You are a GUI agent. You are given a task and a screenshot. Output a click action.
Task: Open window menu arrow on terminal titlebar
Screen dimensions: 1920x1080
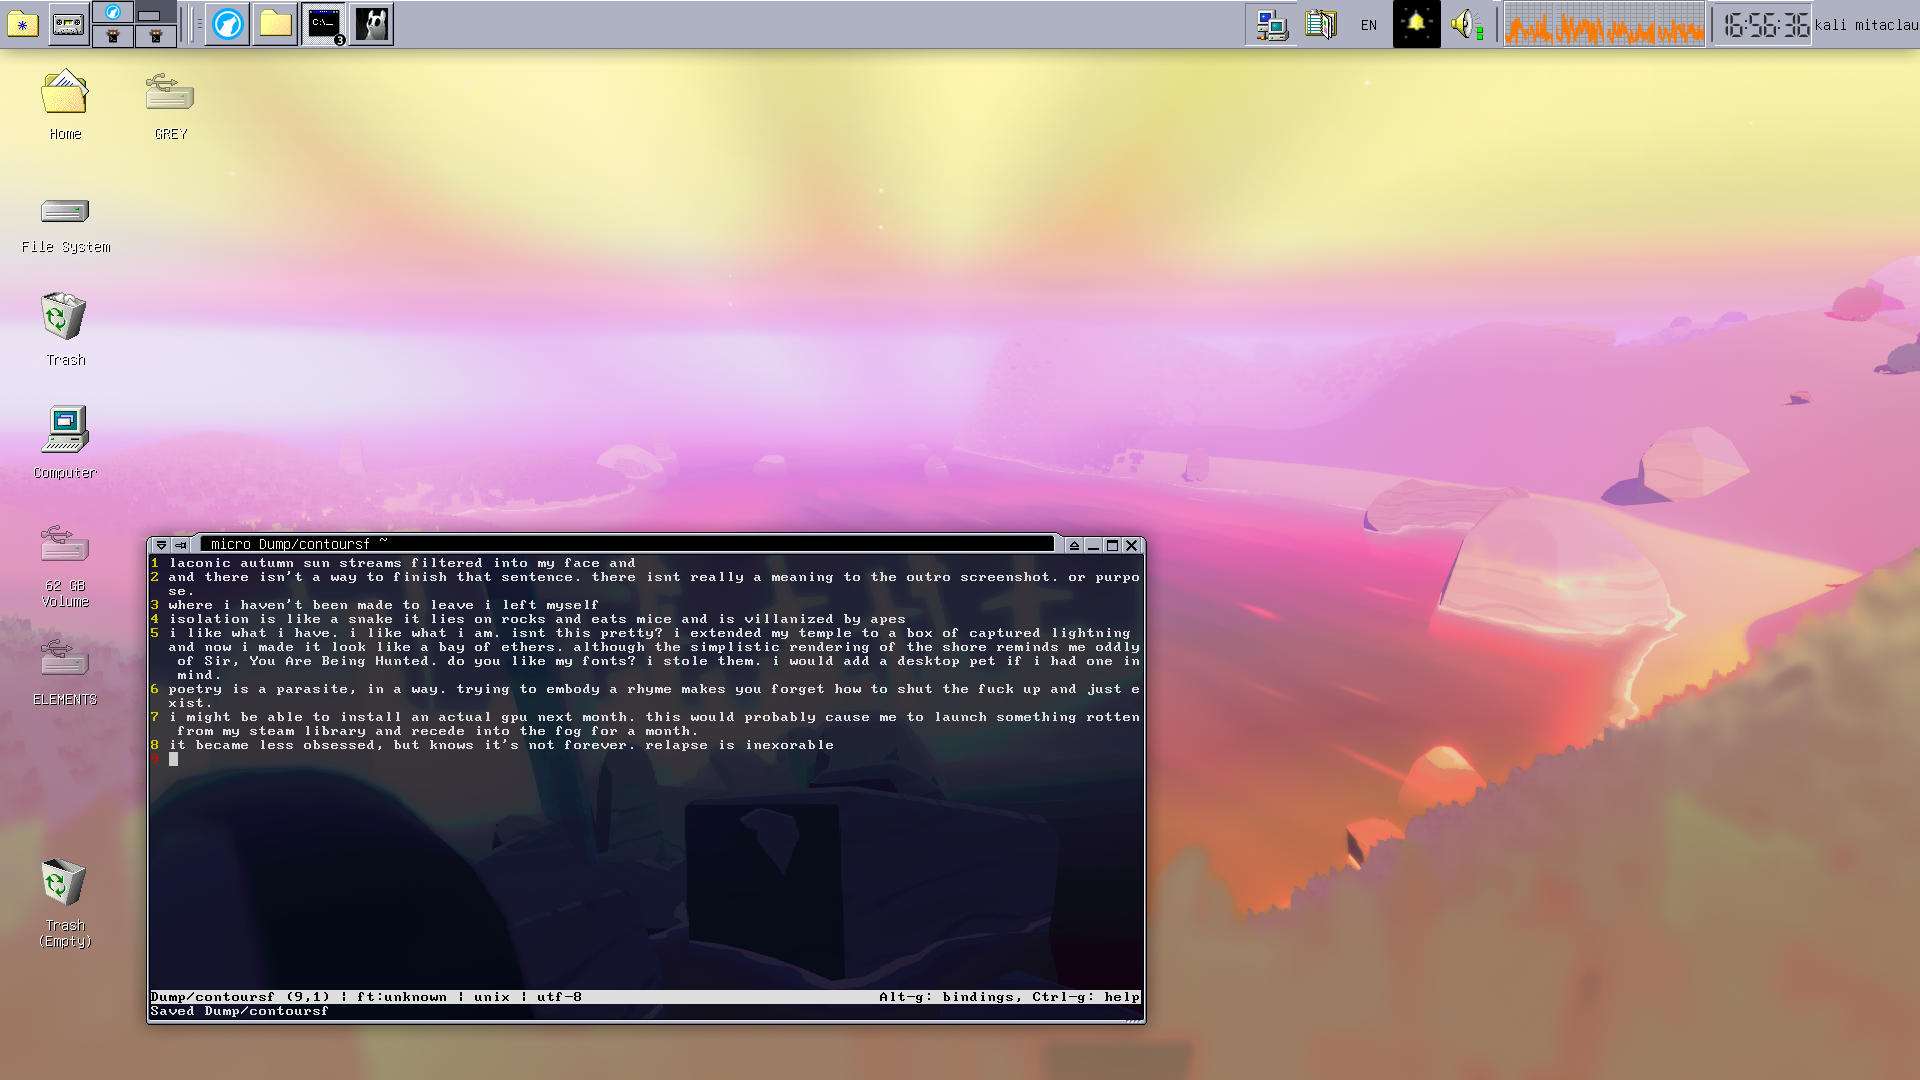click(x=161, y=545)
